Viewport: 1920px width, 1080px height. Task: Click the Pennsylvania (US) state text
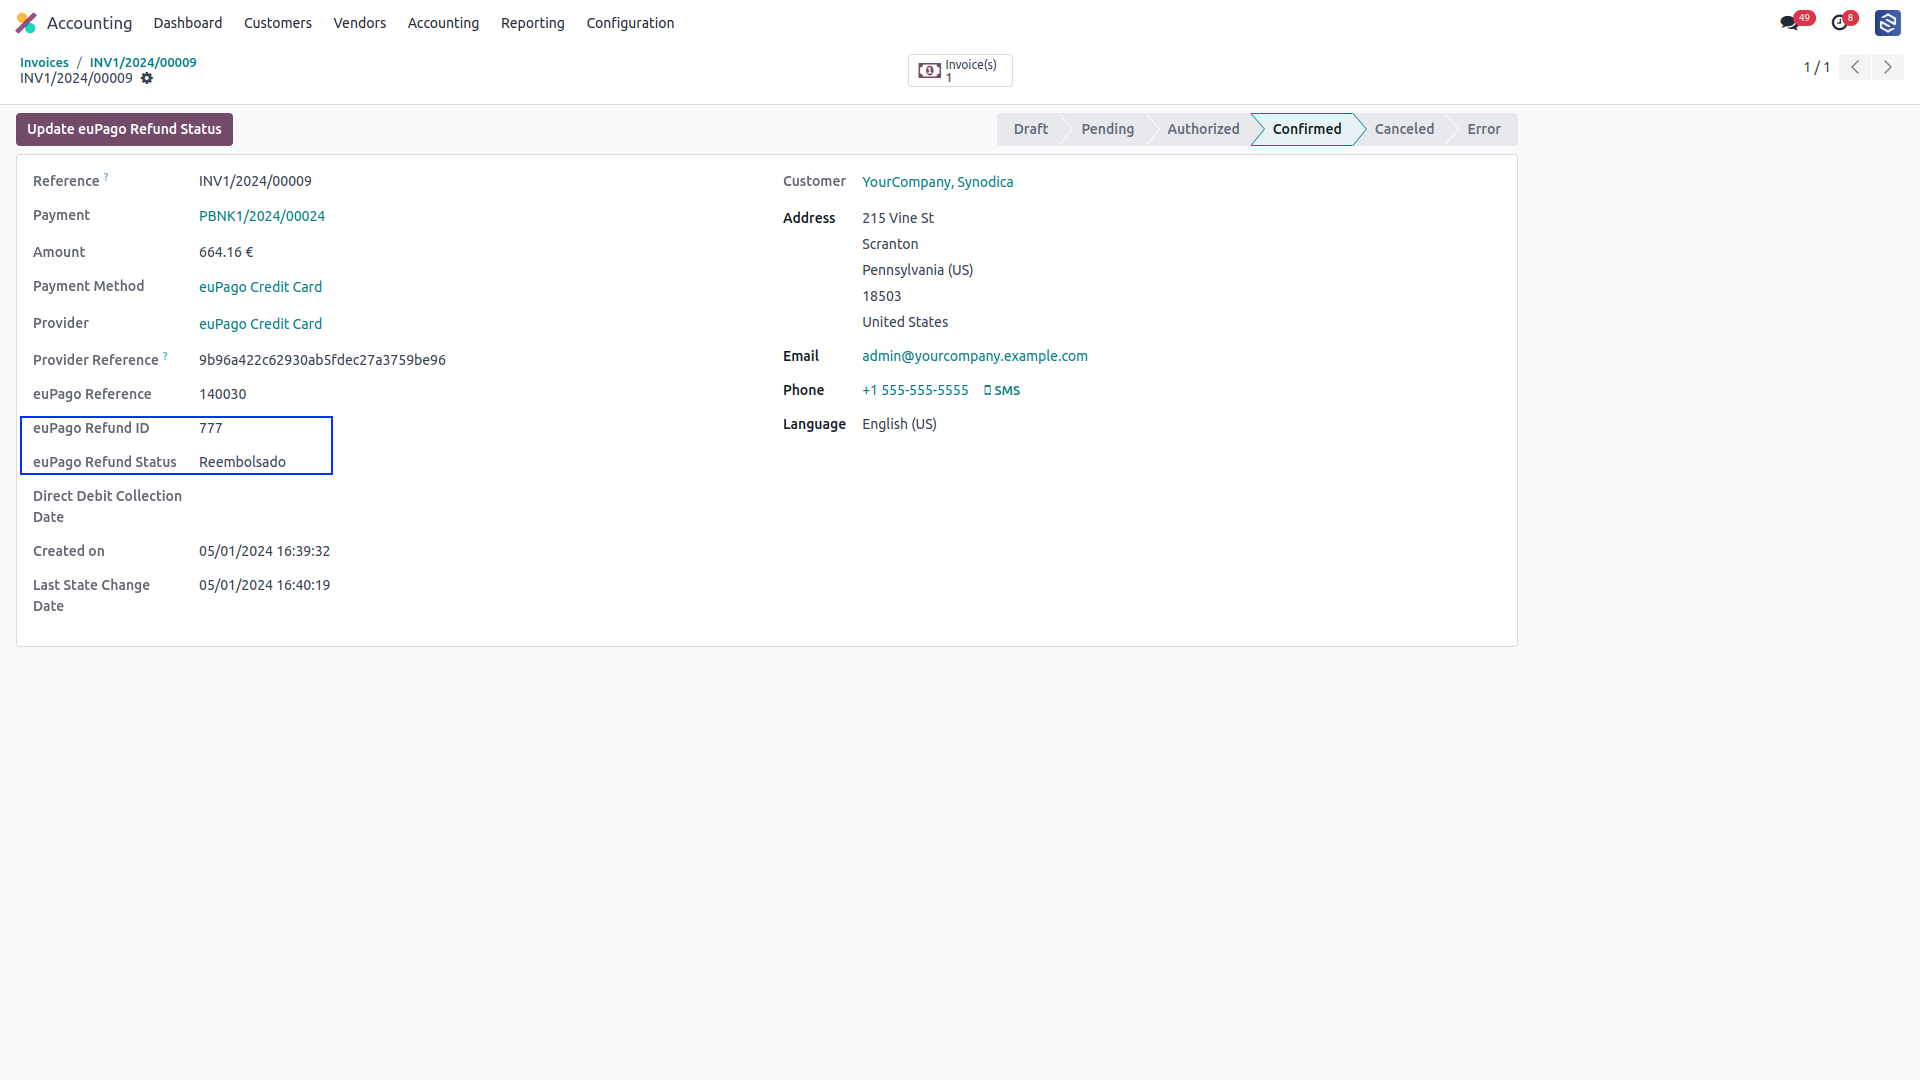point(917,270)
